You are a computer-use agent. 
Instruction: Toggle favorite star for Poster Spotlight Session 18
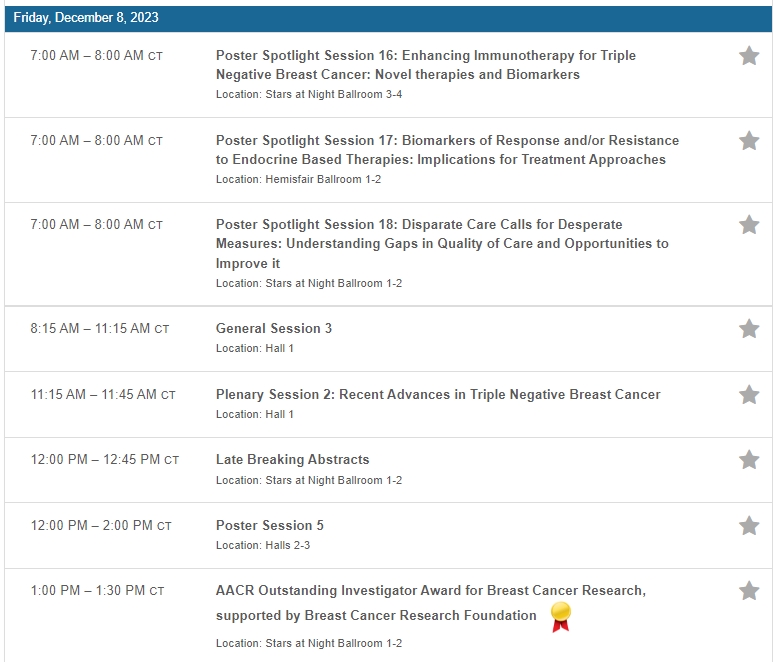[x=749, y=225]
